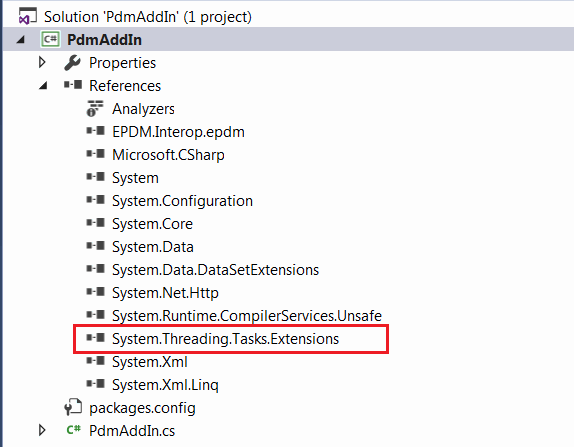Click the References node icon
The width and height of the screenshot is (574, 447).
pos(72,85)
